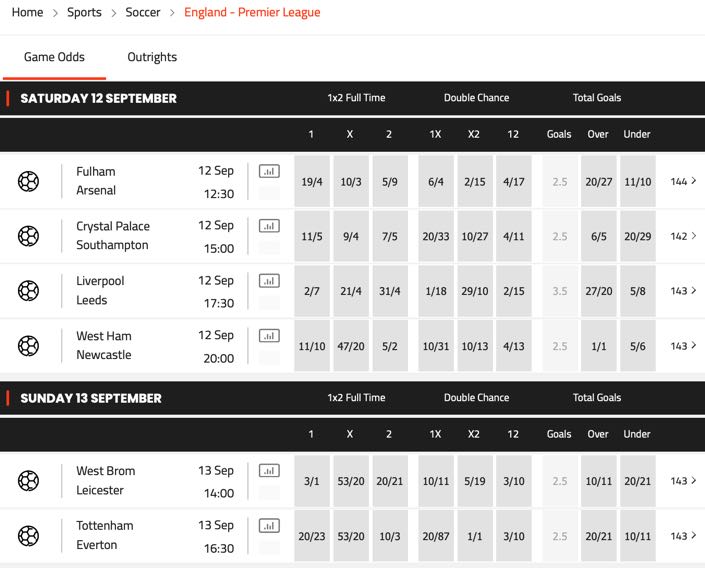Viewport: 705px width, 568px height.
Task: Select Under 5/6 for West Ham Newcastle
Action: 638,346
